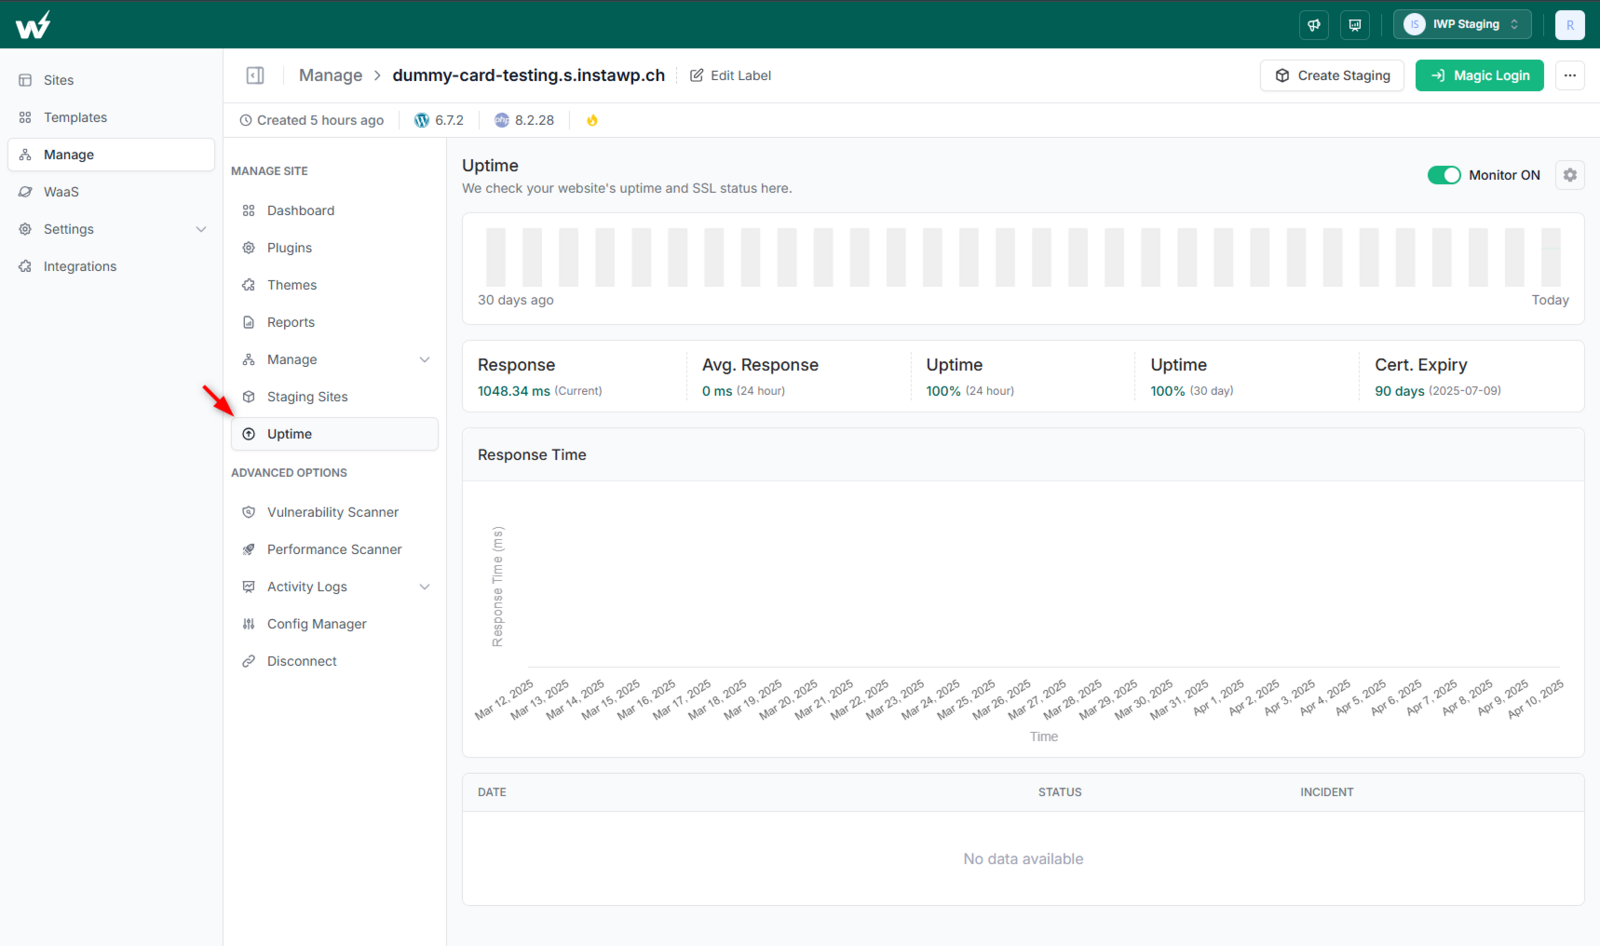Expand the Settings chevron in left nav
The height and width of the screenshot is (946, 1600).
coord(201,229)
